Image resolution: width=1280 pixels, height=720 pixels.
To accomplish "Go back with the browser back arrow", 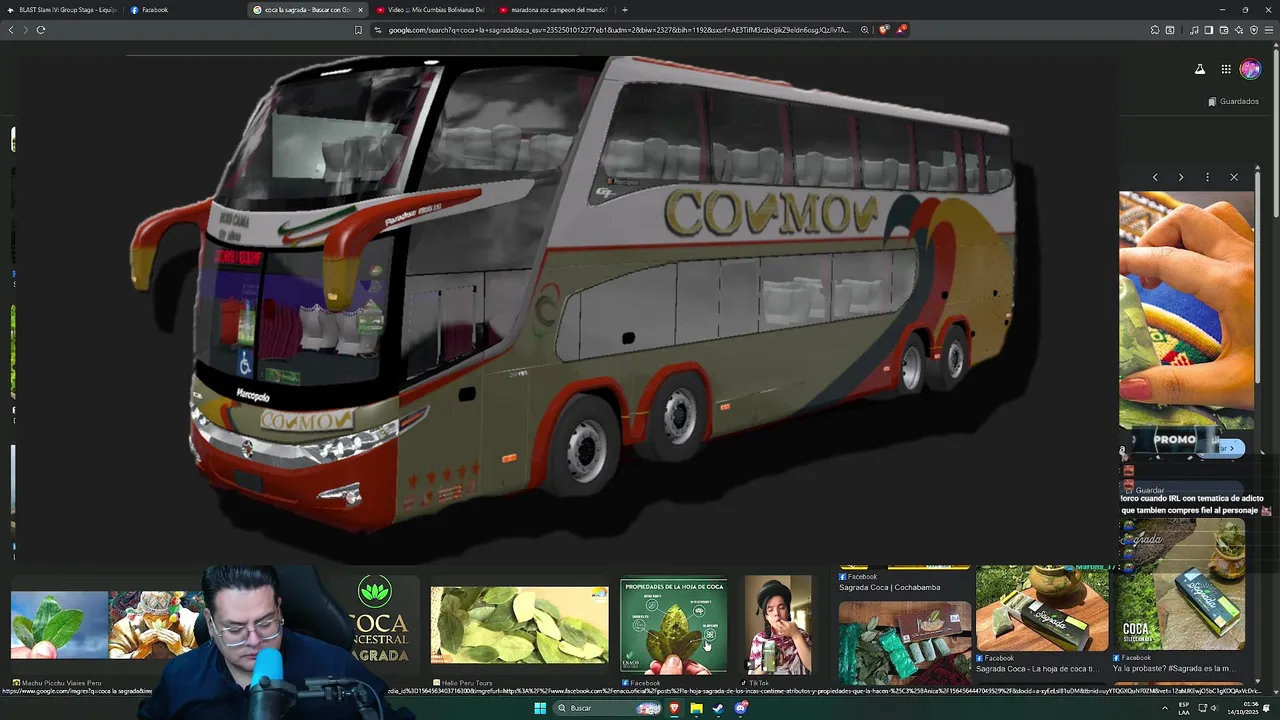I will 11,30.
